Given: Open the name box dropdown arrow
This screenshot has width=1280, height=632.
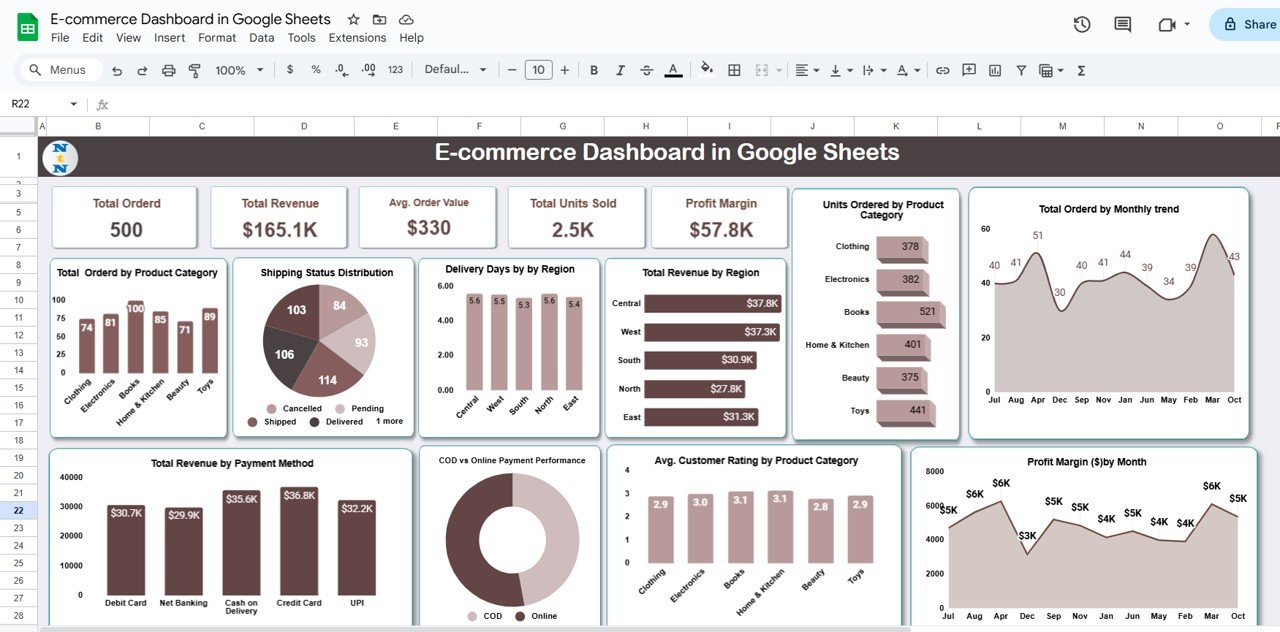Looking at the screenshot, I should [x=73, y=104].
